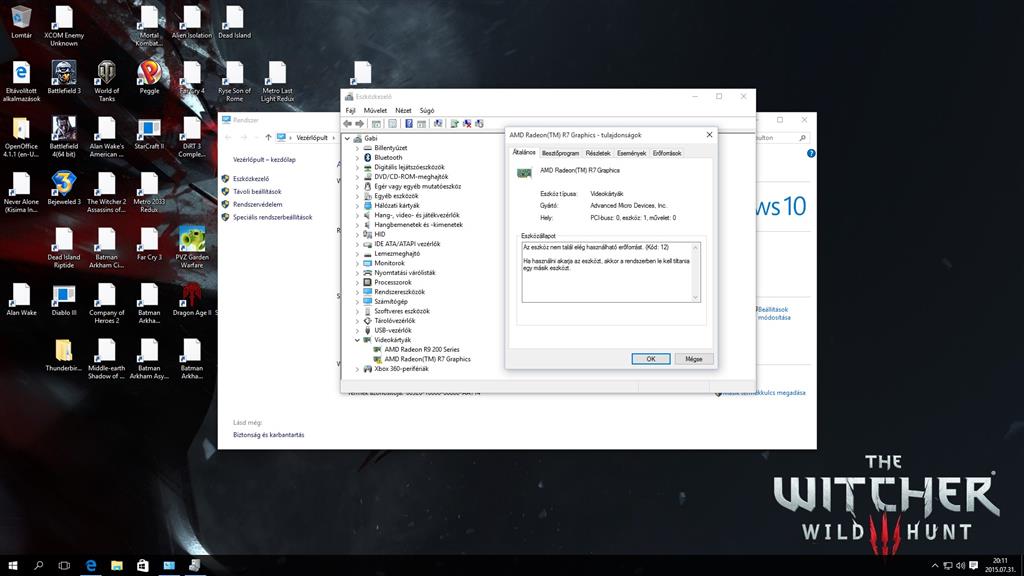Screen dimensions: 1024x576
Task: Expand the DVD/CD-ROM-meghajtók node
Action: [x=357, y=177]
